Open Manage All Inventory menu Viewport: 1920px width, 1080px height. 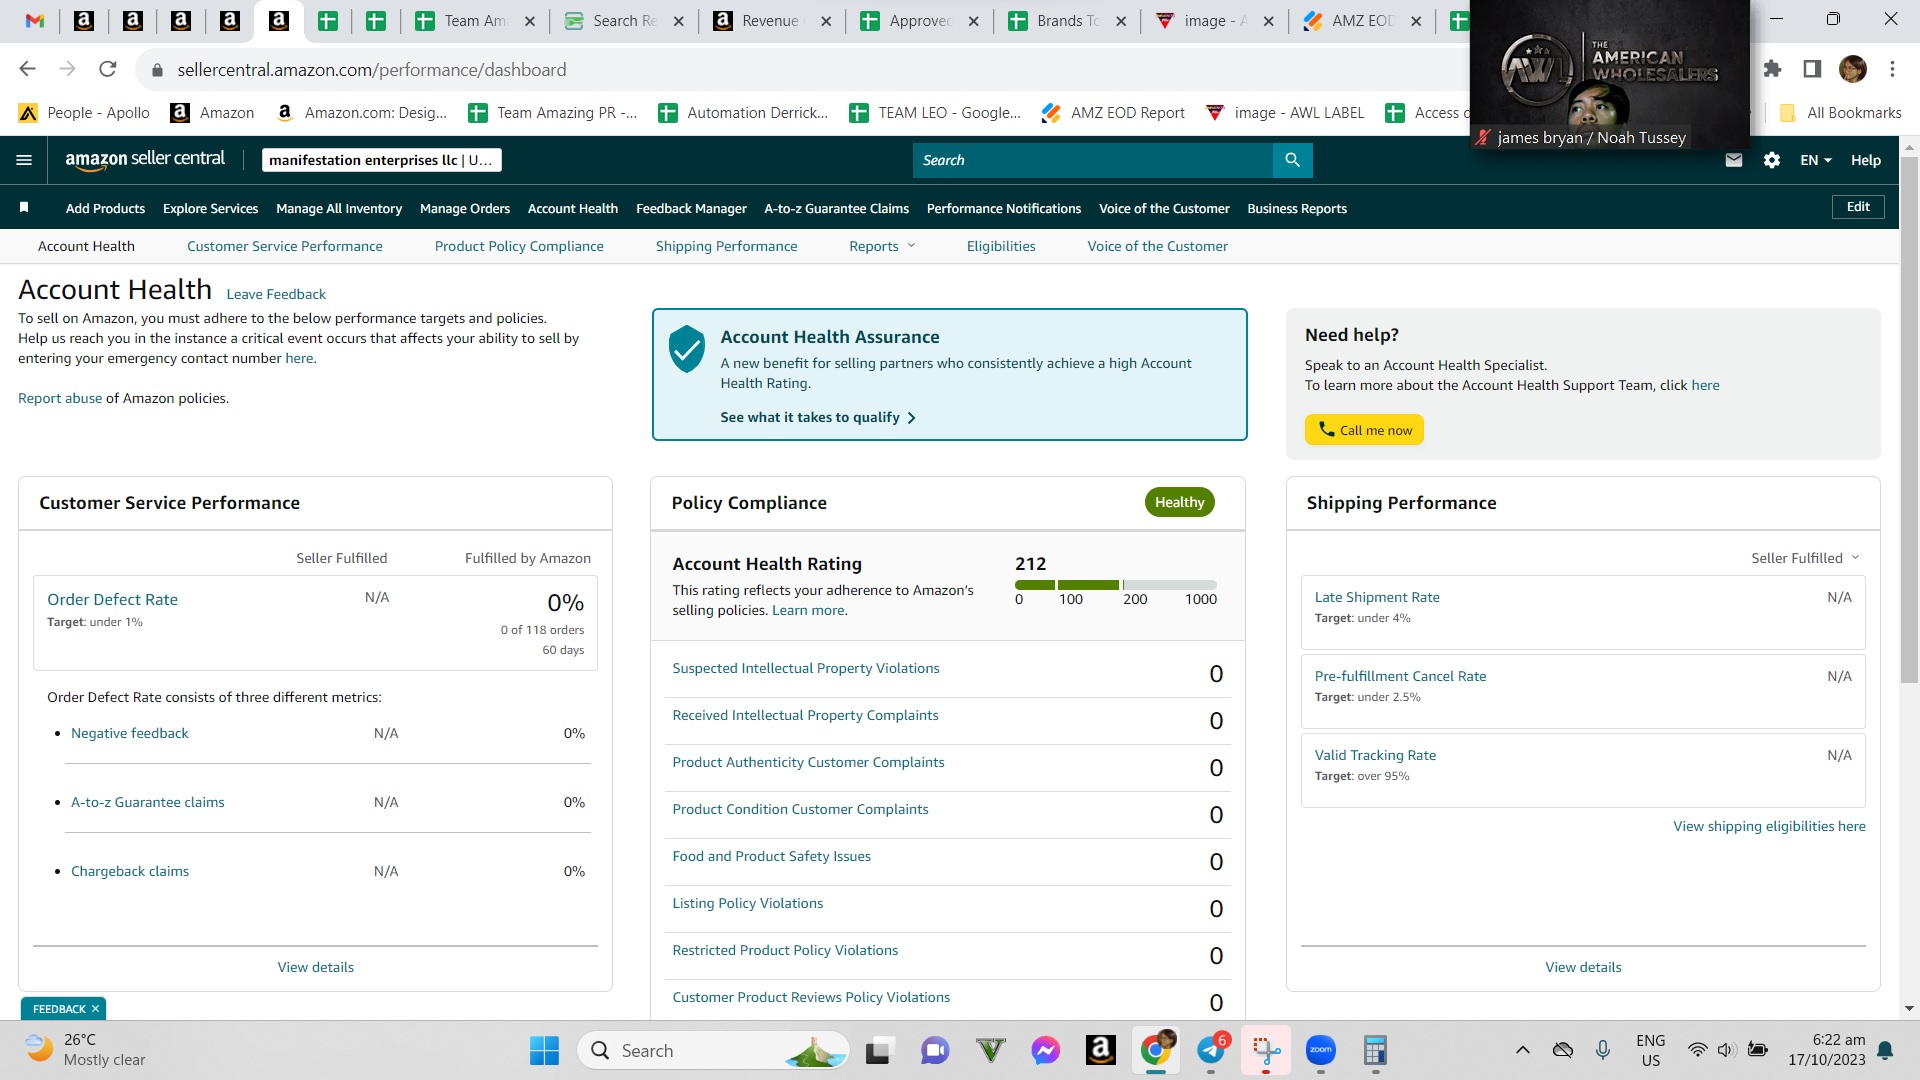(x=339, y=208)
